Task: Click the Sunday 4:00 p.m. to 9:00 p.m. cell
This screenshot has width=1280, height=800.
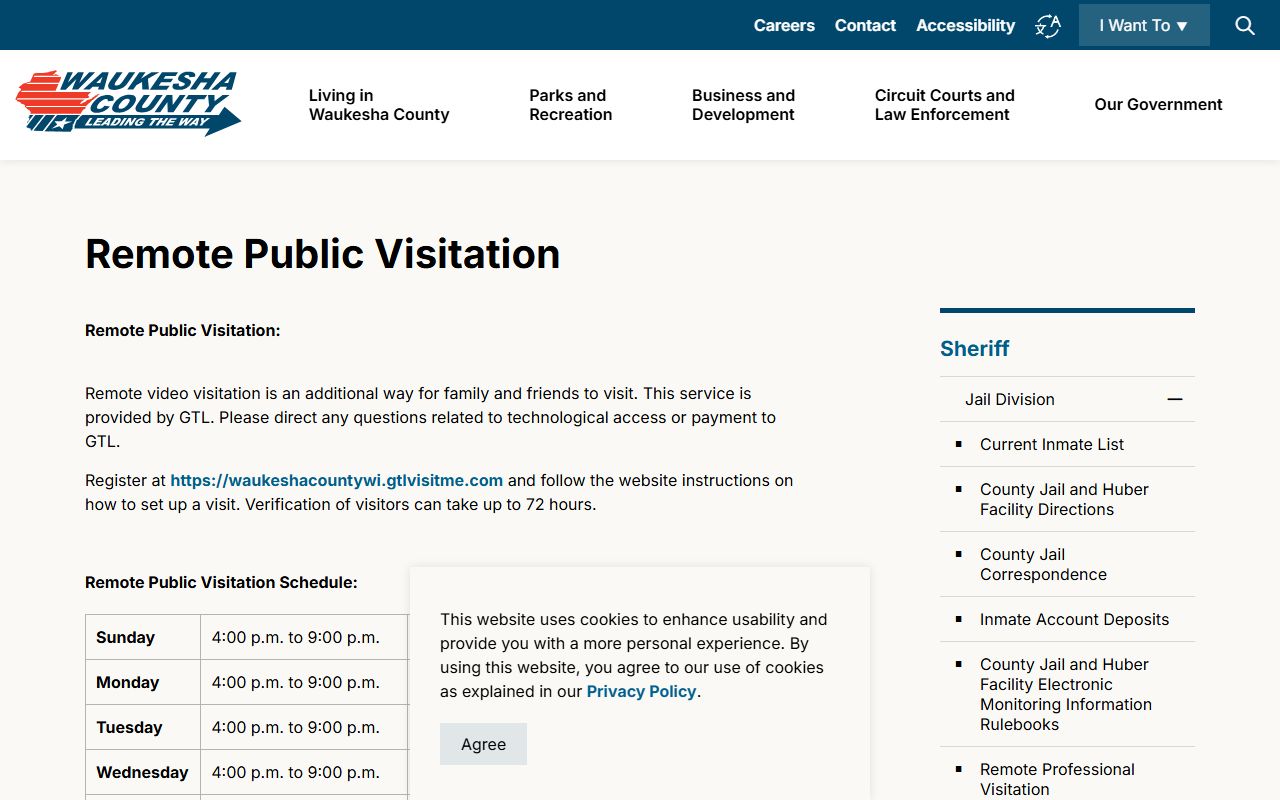Action: click(x=304, y=637)
